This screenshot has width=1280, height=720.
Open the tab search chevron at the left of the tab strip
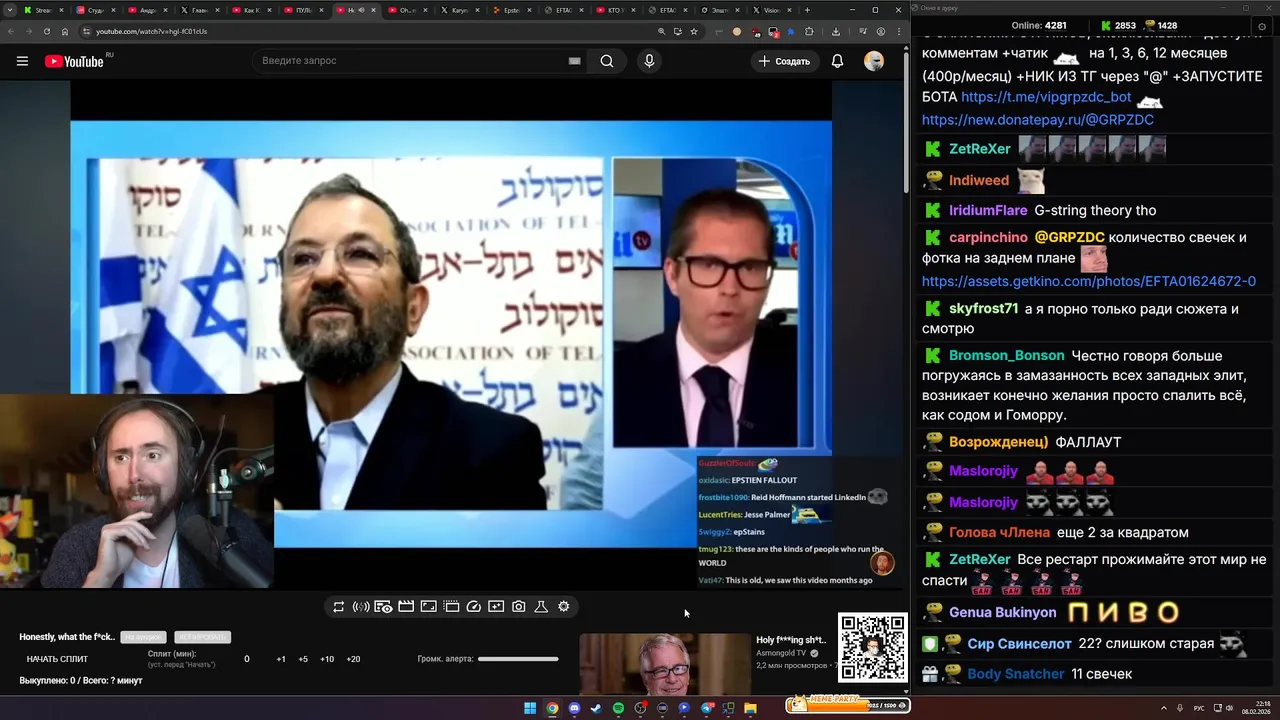tap(9, 10)
